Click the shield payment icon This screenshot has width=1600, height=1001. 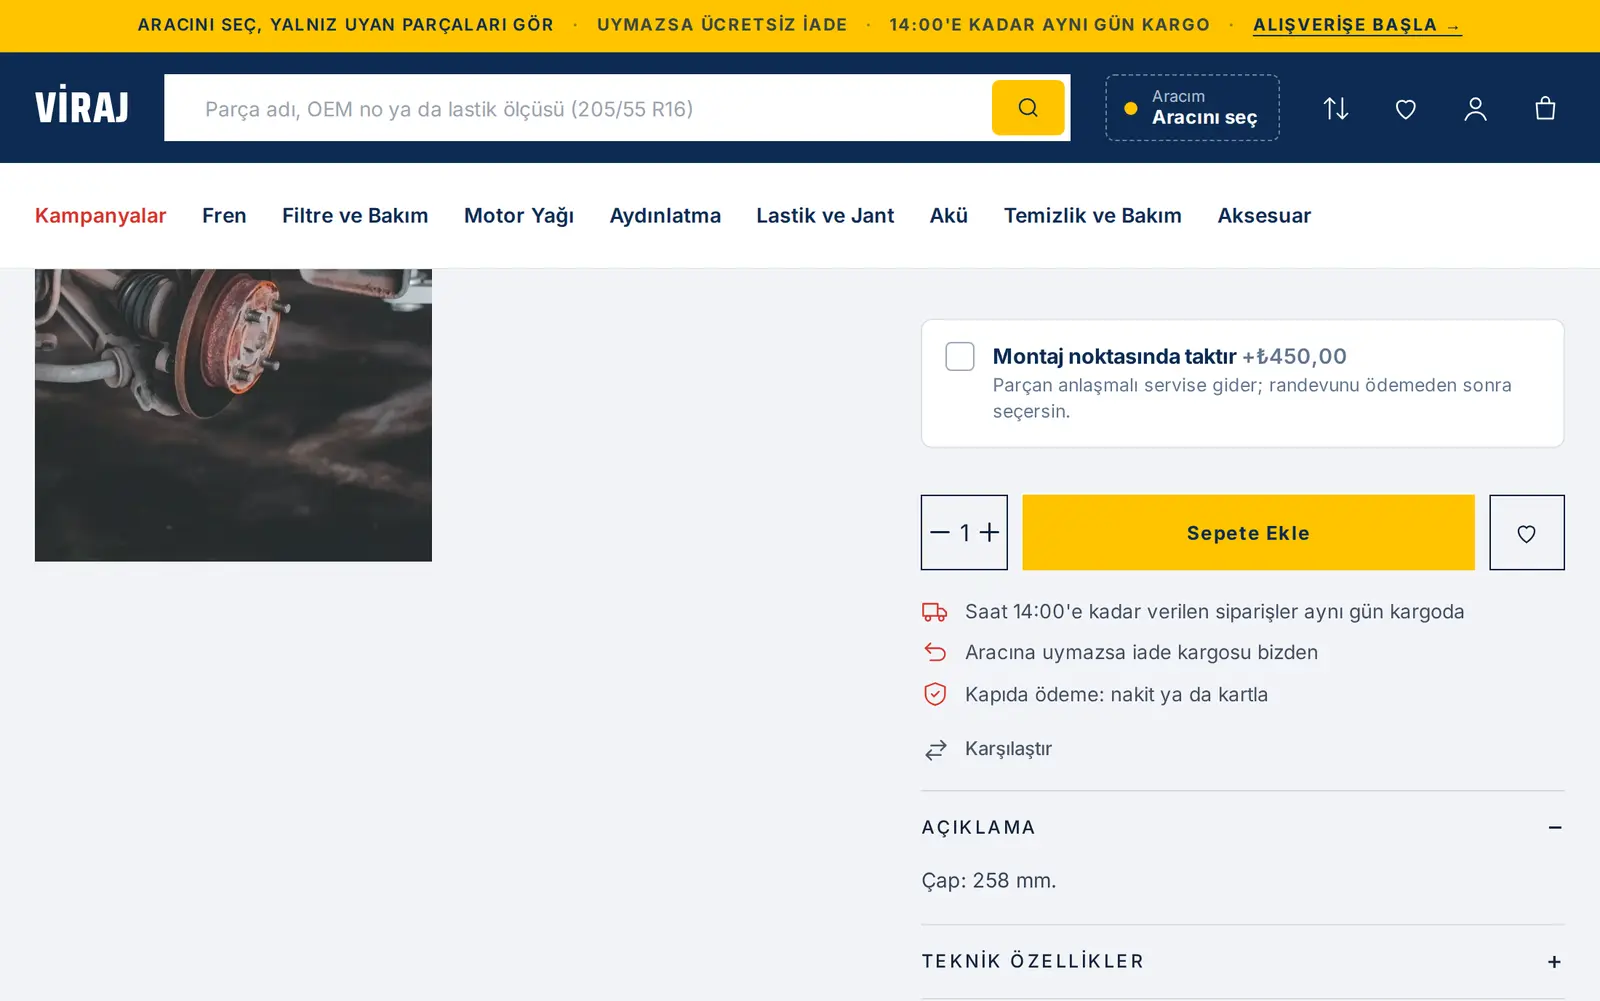coord(935,695)
